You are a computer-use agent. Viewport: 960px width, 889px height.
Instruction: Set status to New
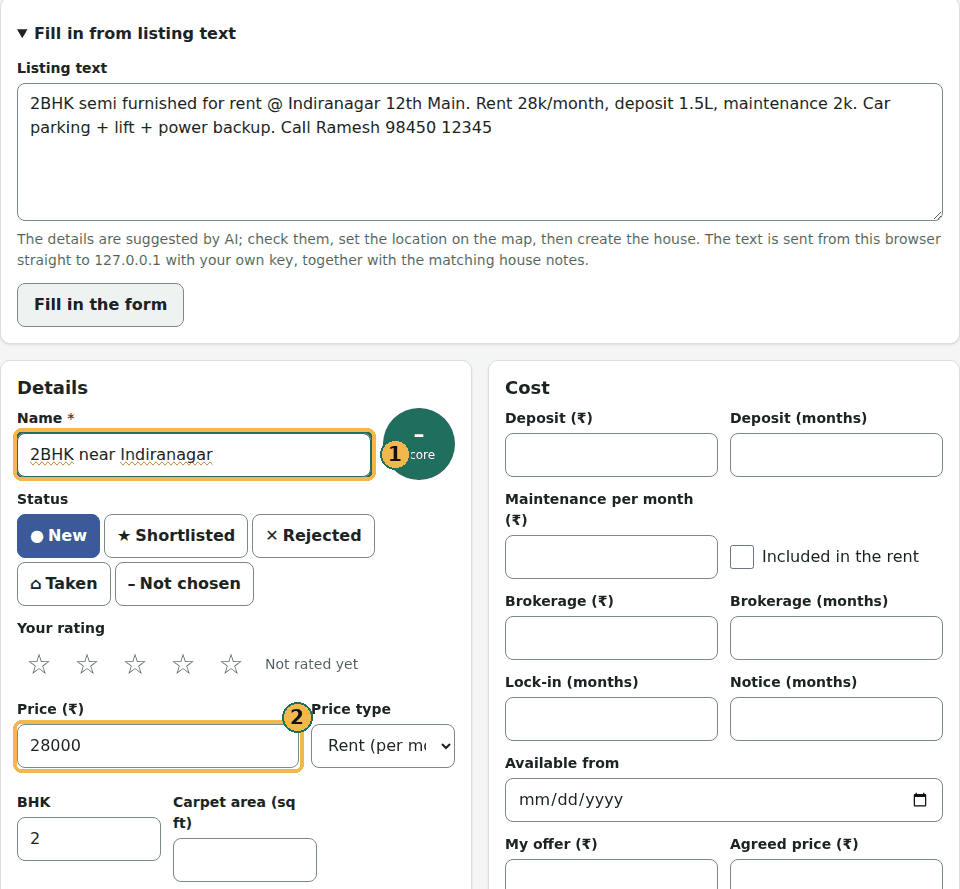pos(58,536)
